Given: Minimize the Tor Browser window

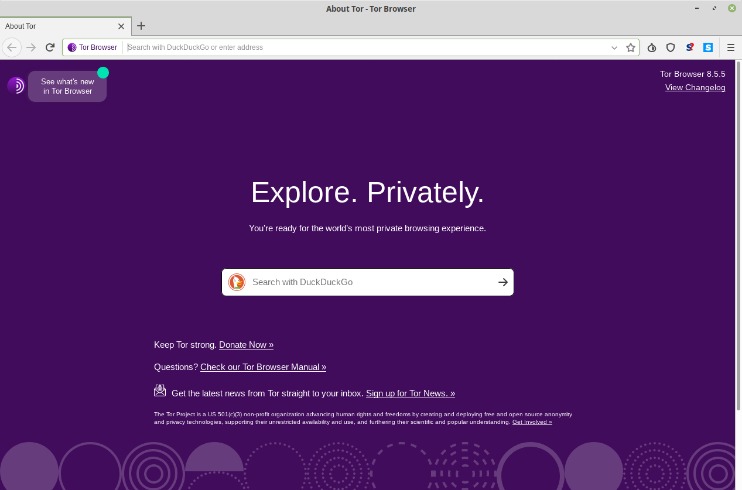Looking at the screenshot, I should coord(697,9).
